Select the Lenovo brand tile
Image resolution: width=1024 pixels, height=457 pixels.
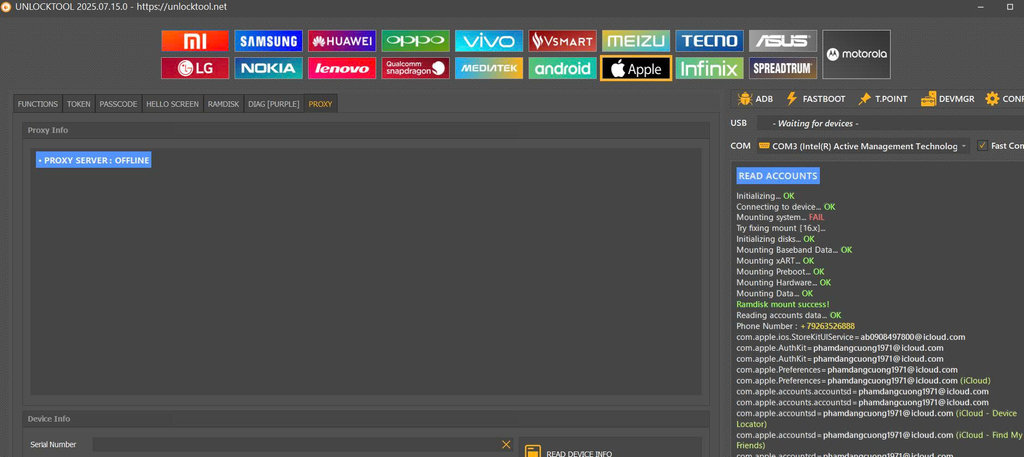point(342,68)
